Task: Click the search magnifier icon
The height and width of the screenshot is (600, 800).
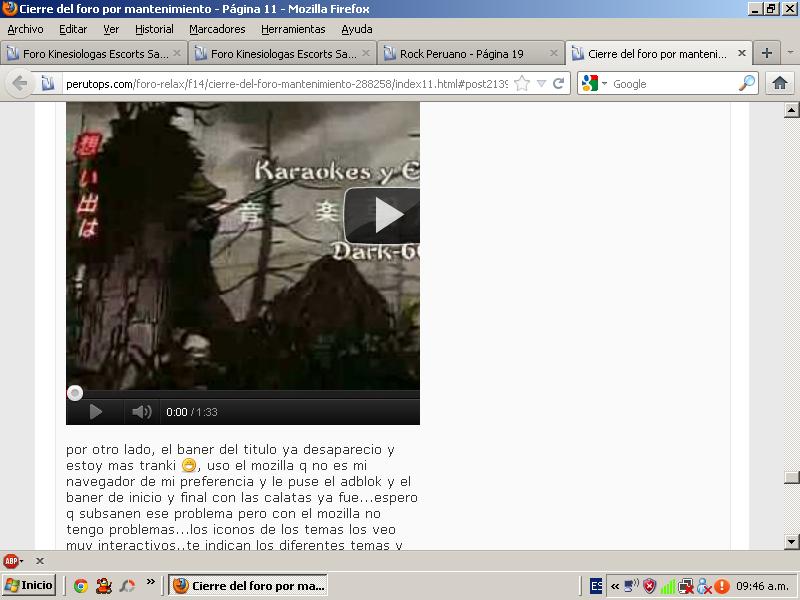Action: pos(746,83)
